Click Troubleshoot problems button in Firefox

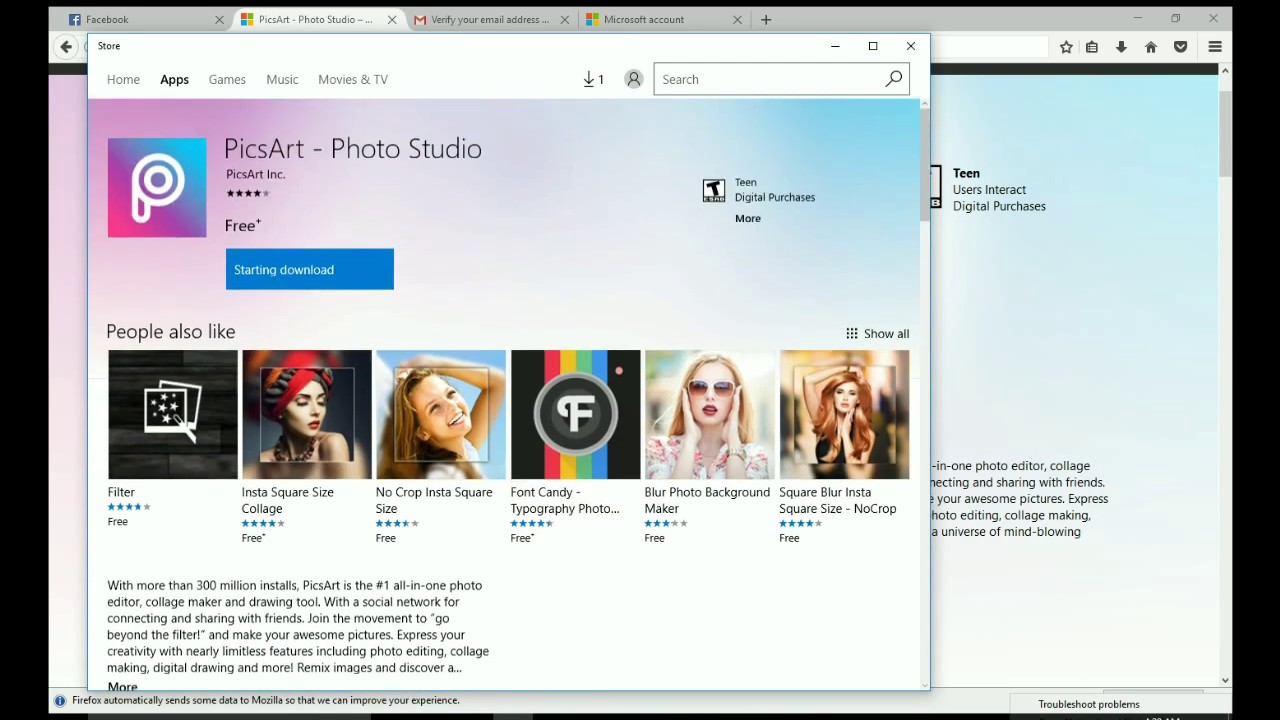tap(1089, 704)
